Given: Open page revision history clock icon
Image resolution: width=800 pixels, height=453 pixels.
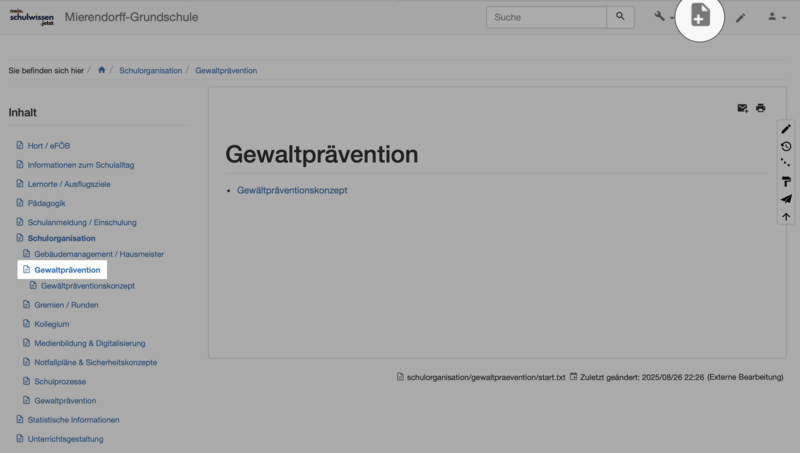Looking at the screenshot, I should (786, 147).
